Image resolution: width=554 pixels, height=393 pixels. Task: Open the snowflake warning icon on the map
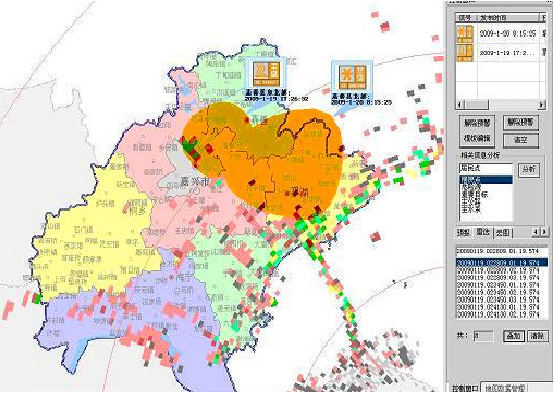(352, 77)
